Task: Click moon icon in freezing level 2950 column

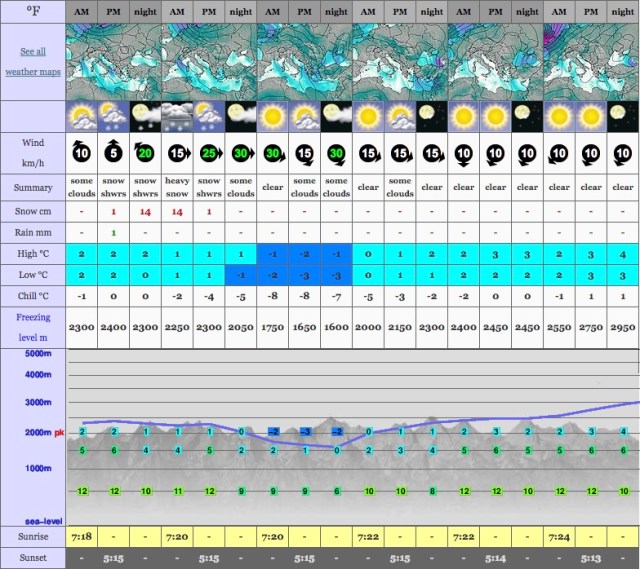Action: tap(623, 116)
